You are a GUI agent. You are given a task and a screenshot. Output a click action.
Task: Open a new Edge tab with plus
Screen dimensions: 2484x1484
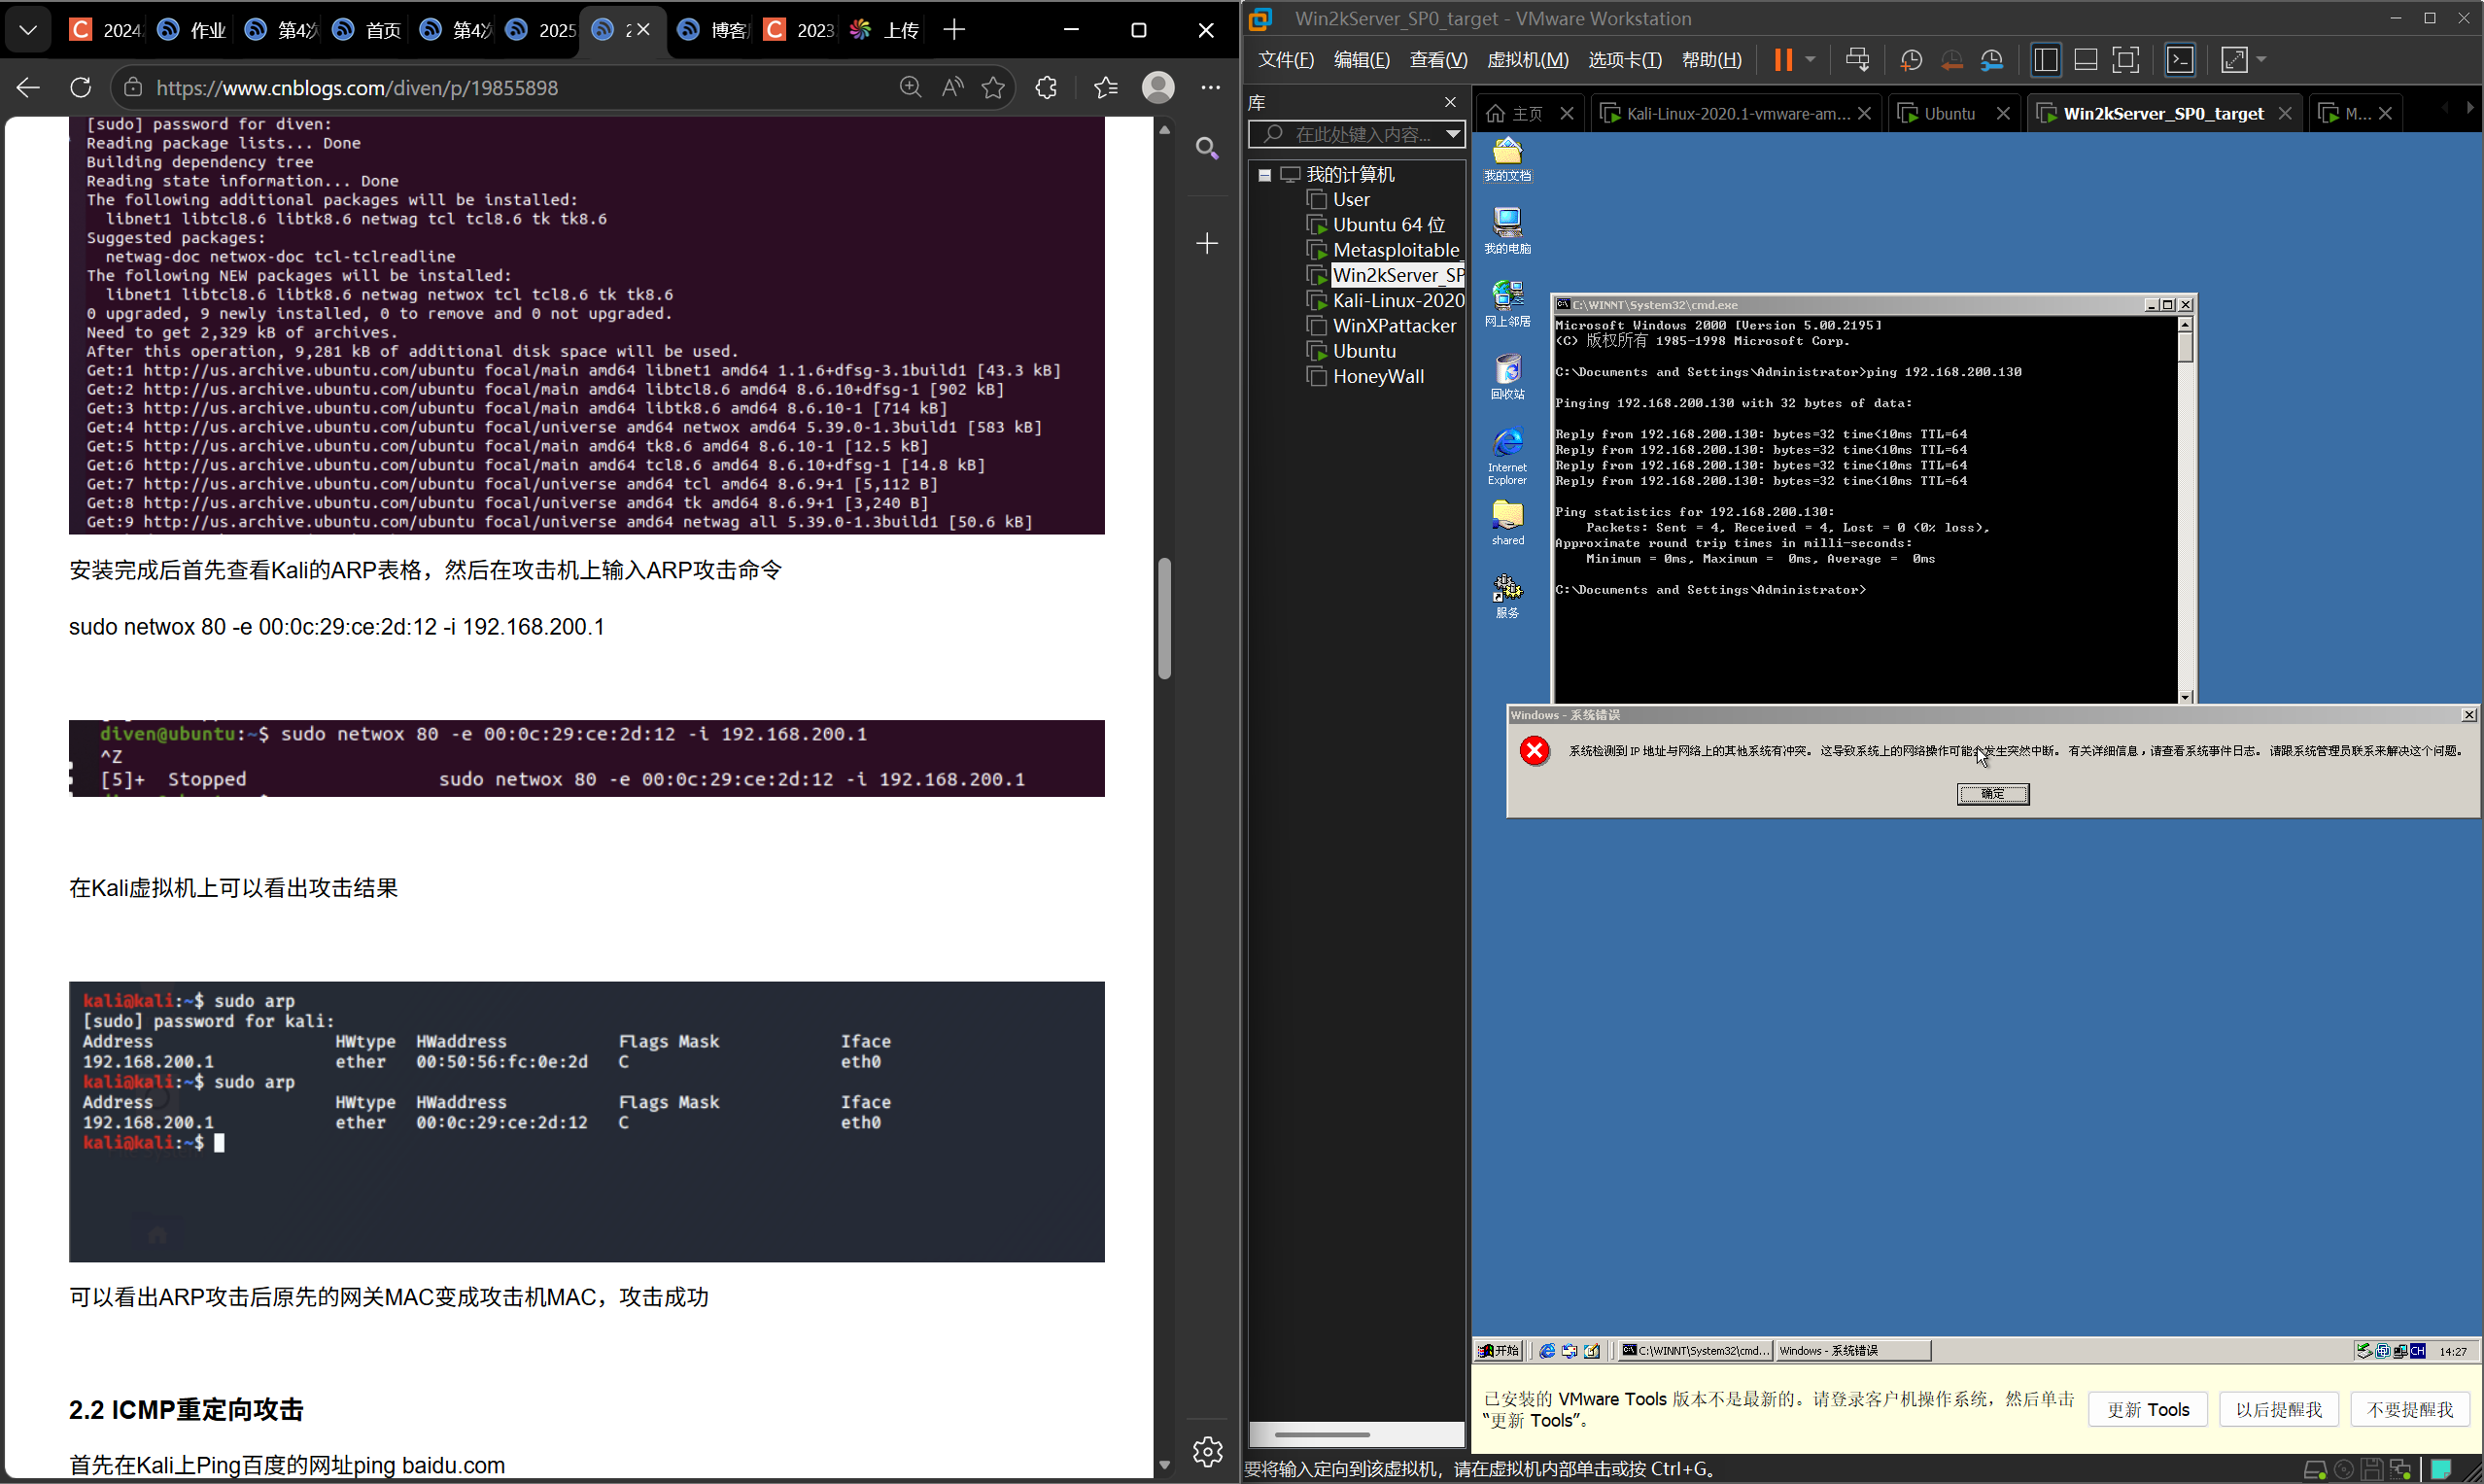(954, 30)
